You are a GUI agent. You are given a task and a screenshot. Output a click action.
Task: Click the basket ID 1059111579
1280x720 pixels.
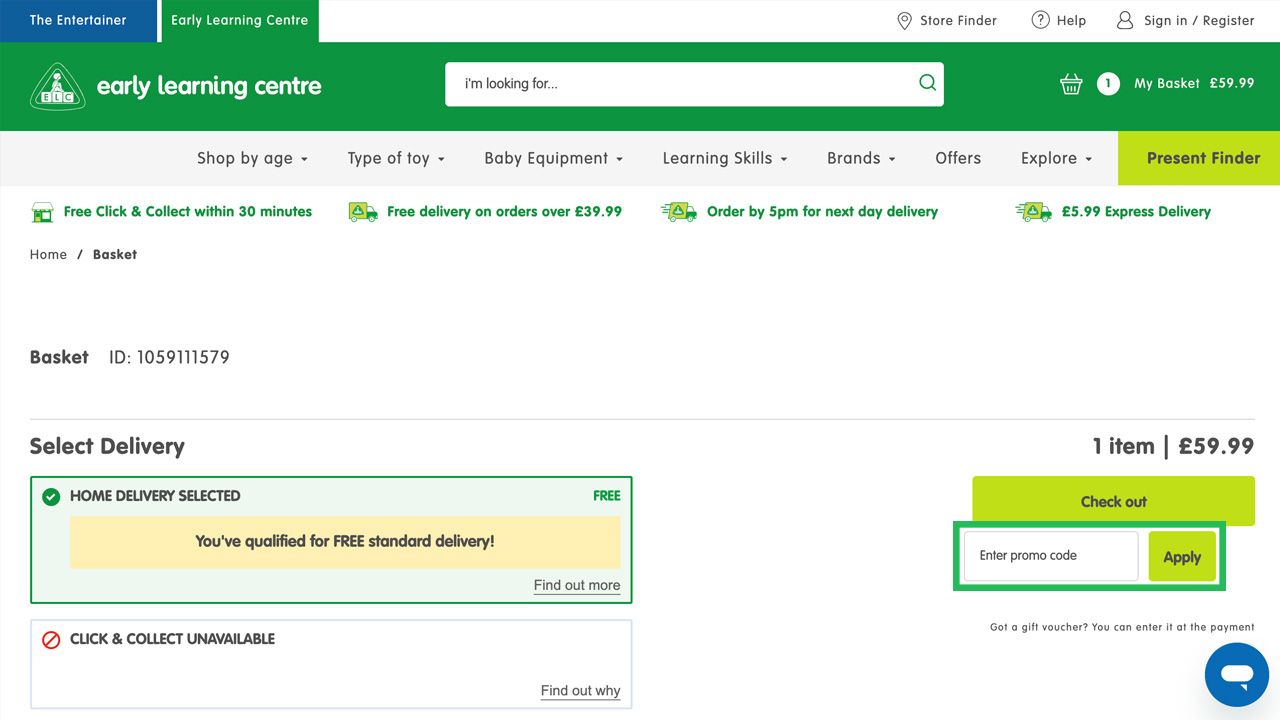[x=169, y=357]
